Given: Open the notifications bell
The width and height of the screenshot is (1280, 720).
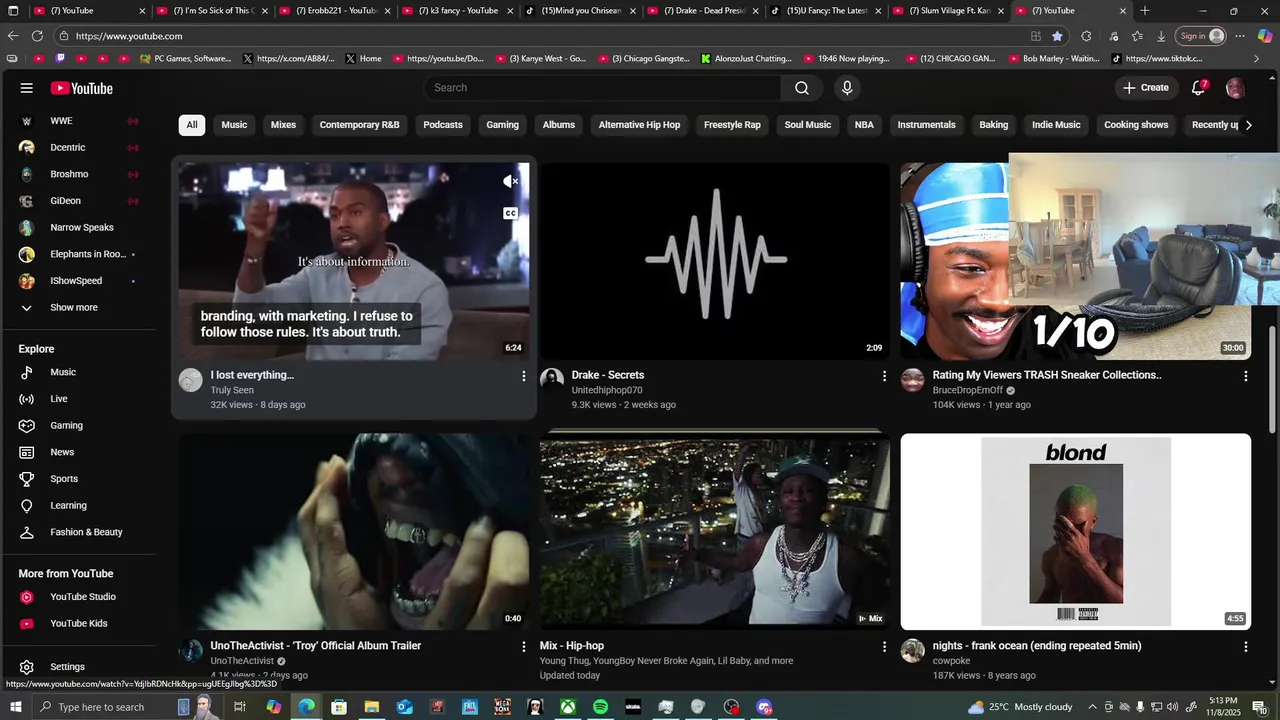Looking at the screenshot, I should (x=1198, y=88).
